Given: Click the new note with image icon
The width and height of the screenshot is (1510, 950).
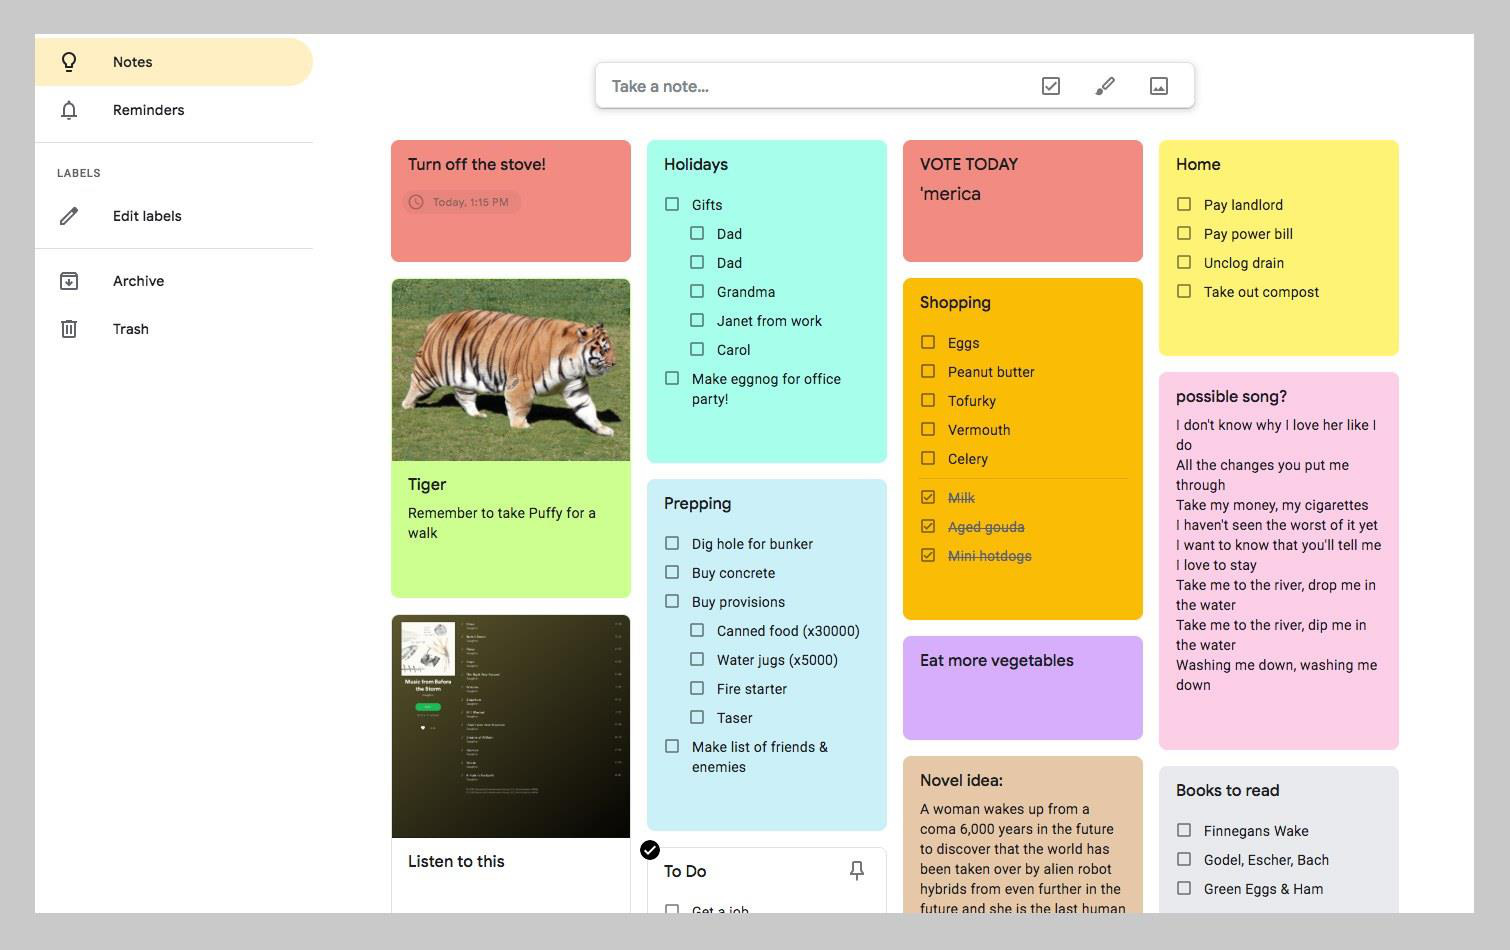Looking at the screenshot, I should (x=1158, y=86).
